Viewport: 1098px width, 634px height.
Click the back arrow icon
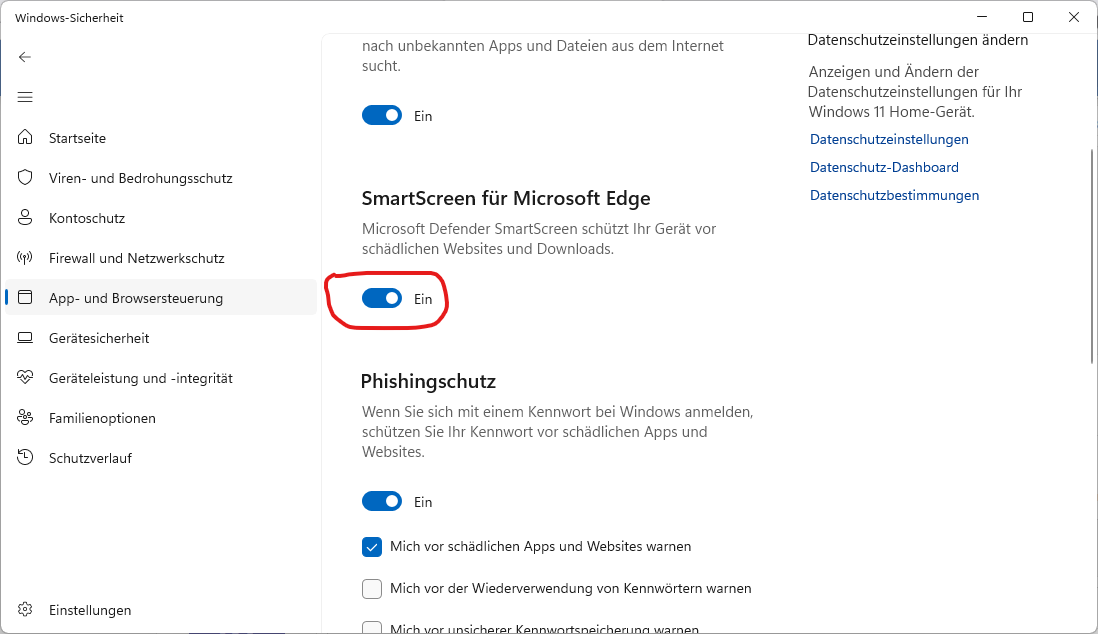point(25,57)
